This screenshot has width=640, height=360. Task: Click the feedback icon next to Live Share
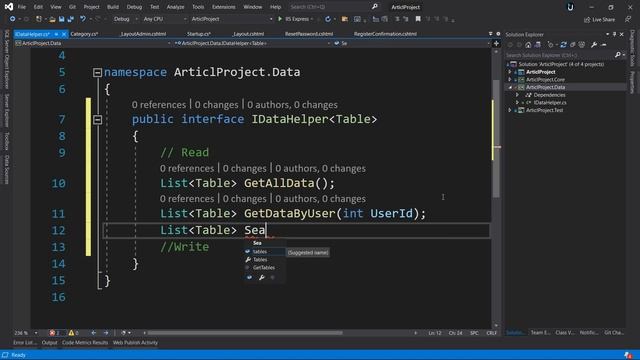tap(628, 19)
